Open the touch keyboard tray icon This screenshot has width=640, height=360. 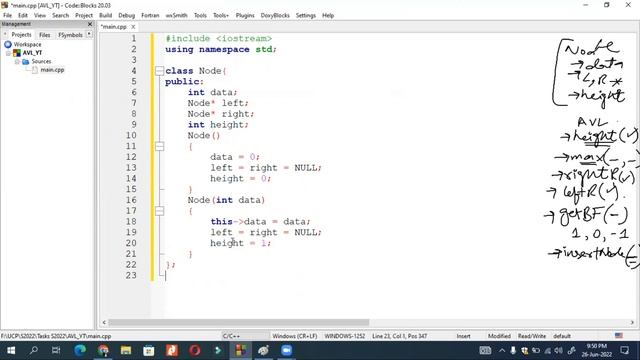pos(485,350)
